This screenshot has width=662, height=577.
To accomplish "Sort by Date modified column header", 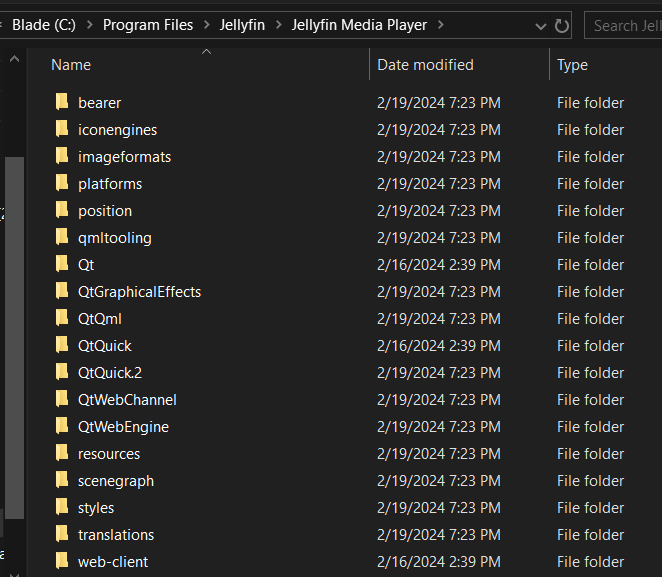I will pyautogui.click(x=425, y=65).
